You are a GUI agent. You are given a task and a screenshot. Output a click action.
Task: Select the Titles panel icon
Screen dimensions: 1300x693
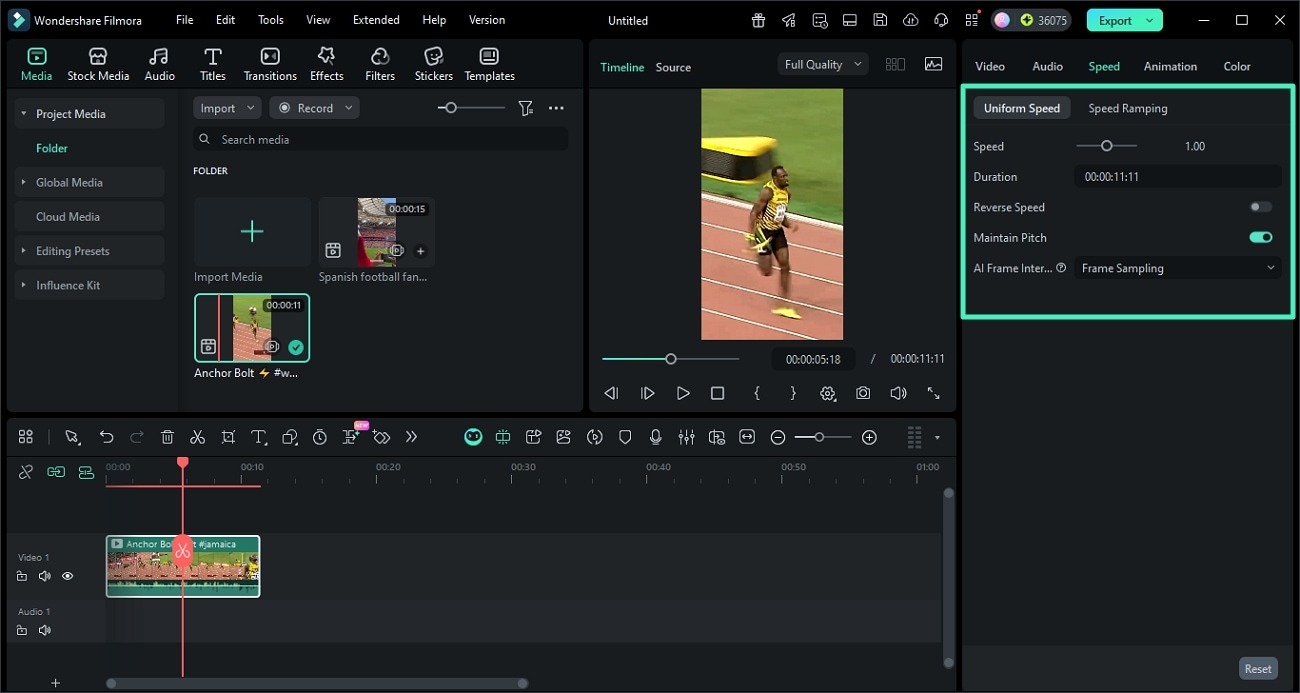(212, 63)
